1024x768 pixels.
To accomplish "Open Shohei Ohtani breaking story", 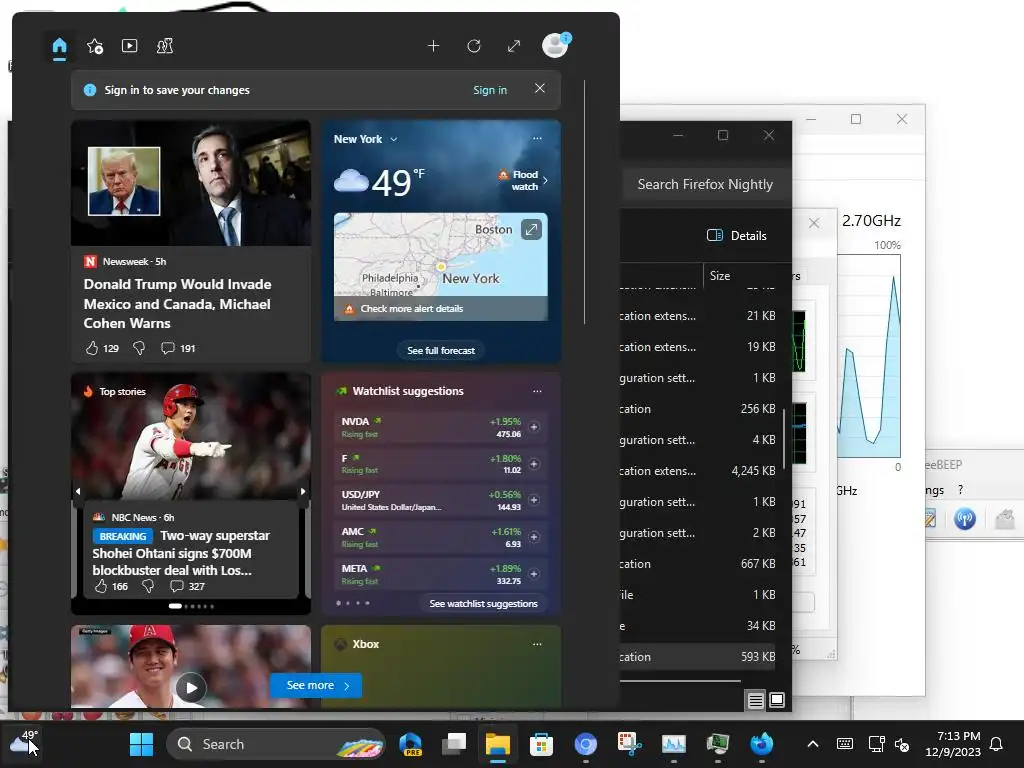I will click(181, 552).
